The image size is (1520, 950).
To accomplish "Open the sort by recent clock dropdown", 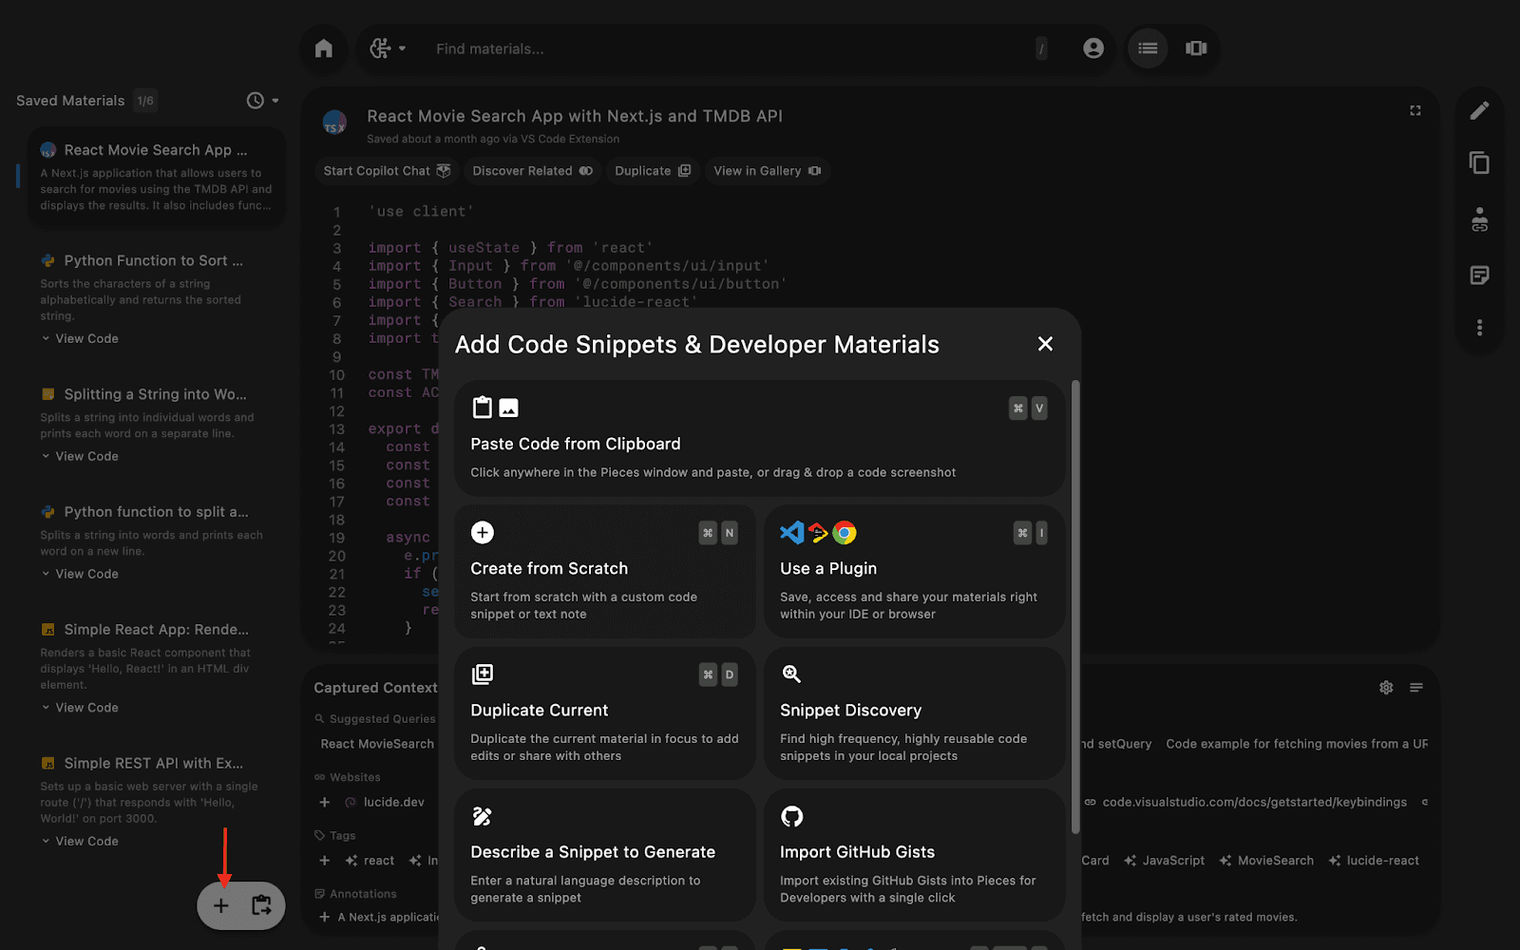I will point(263,100).
